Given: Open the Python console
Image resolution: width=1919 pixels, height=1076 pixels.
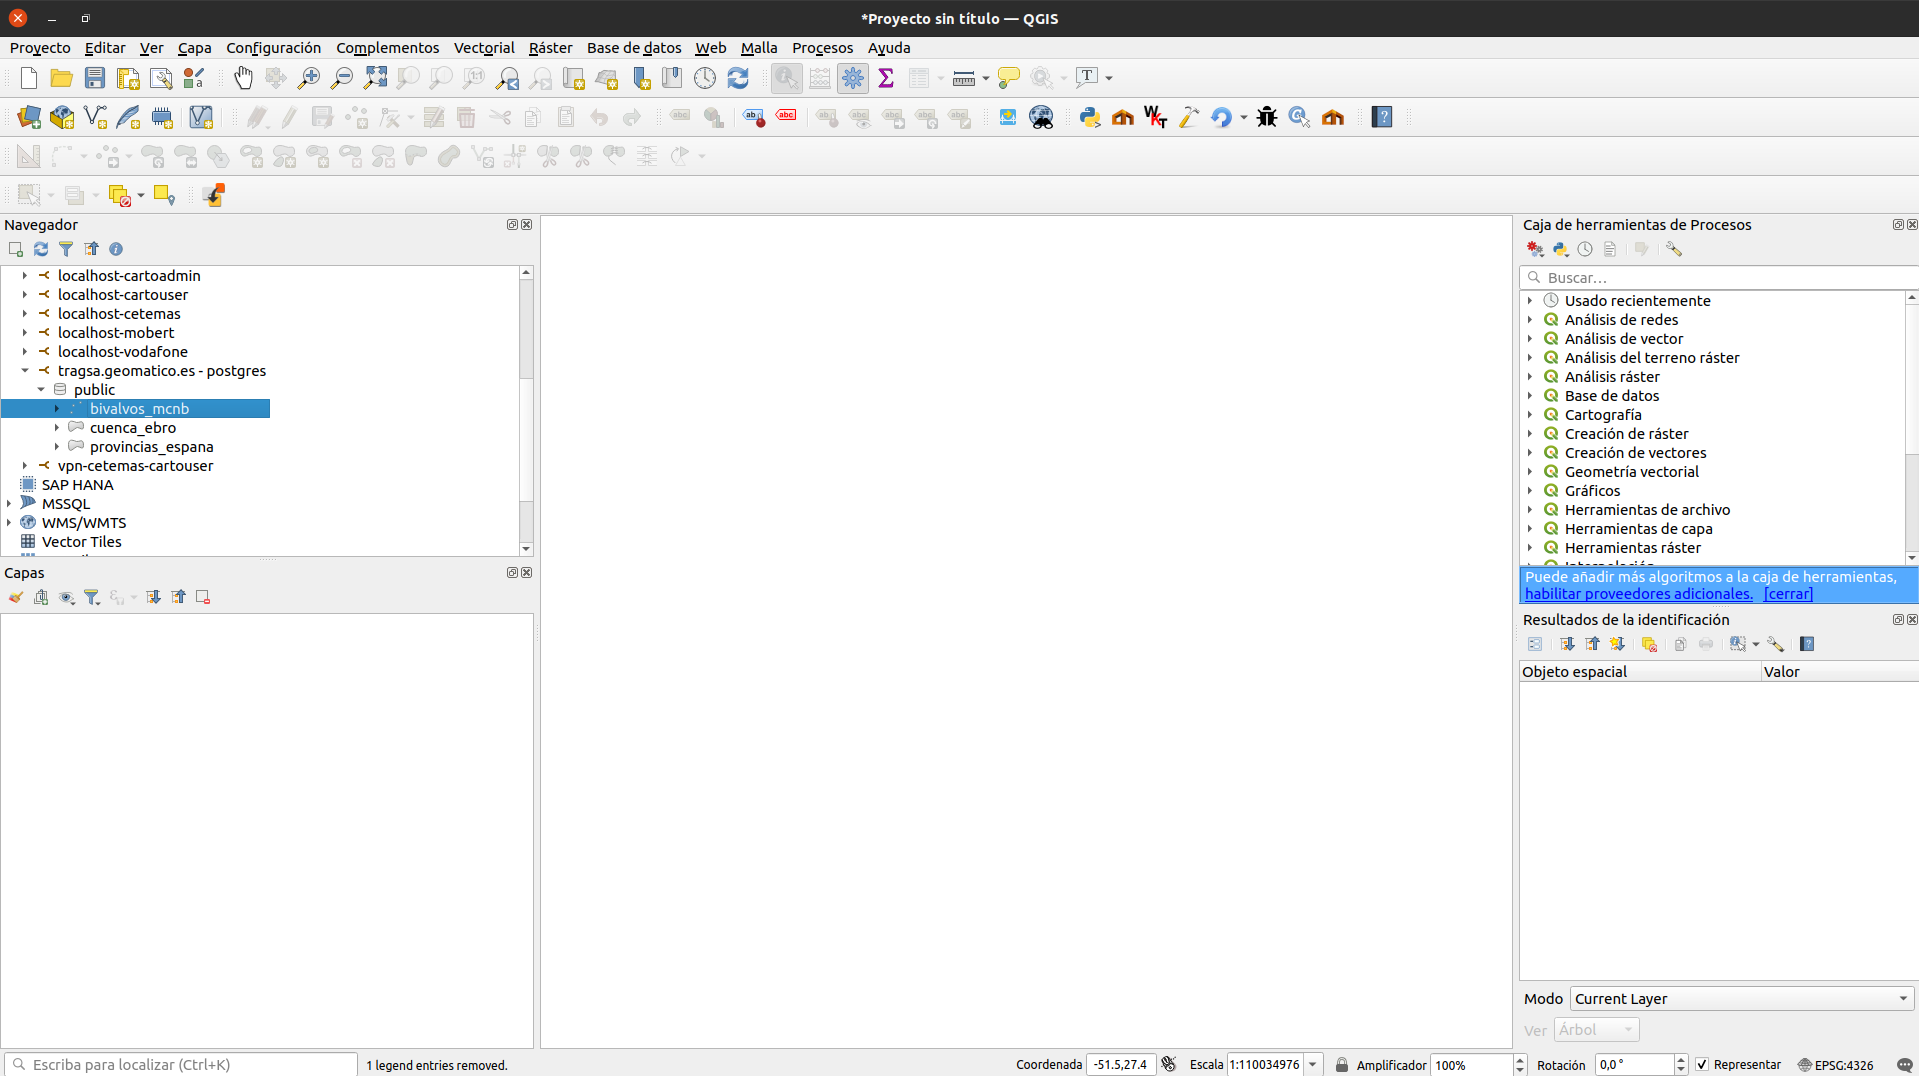Looking at the screenshot, I should (1090, 117).
